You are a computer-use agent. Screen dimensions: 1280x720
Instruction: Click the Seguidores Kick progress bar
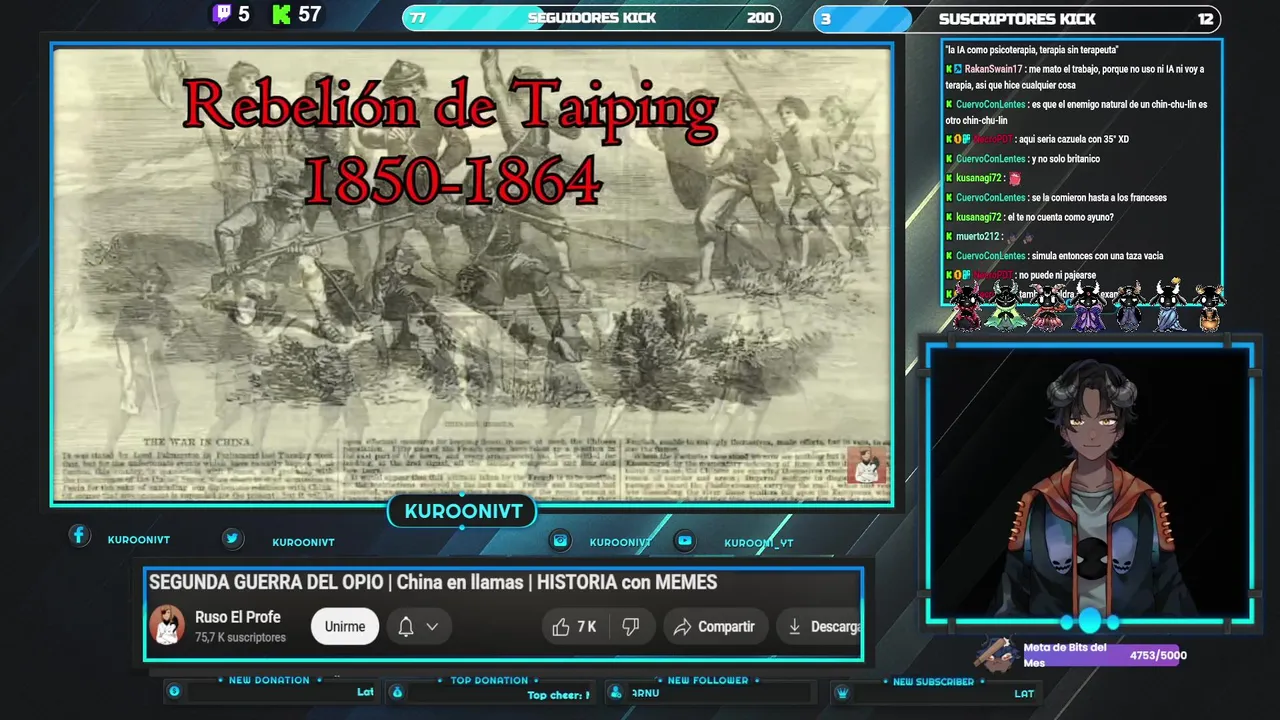[x=591, y=18]
